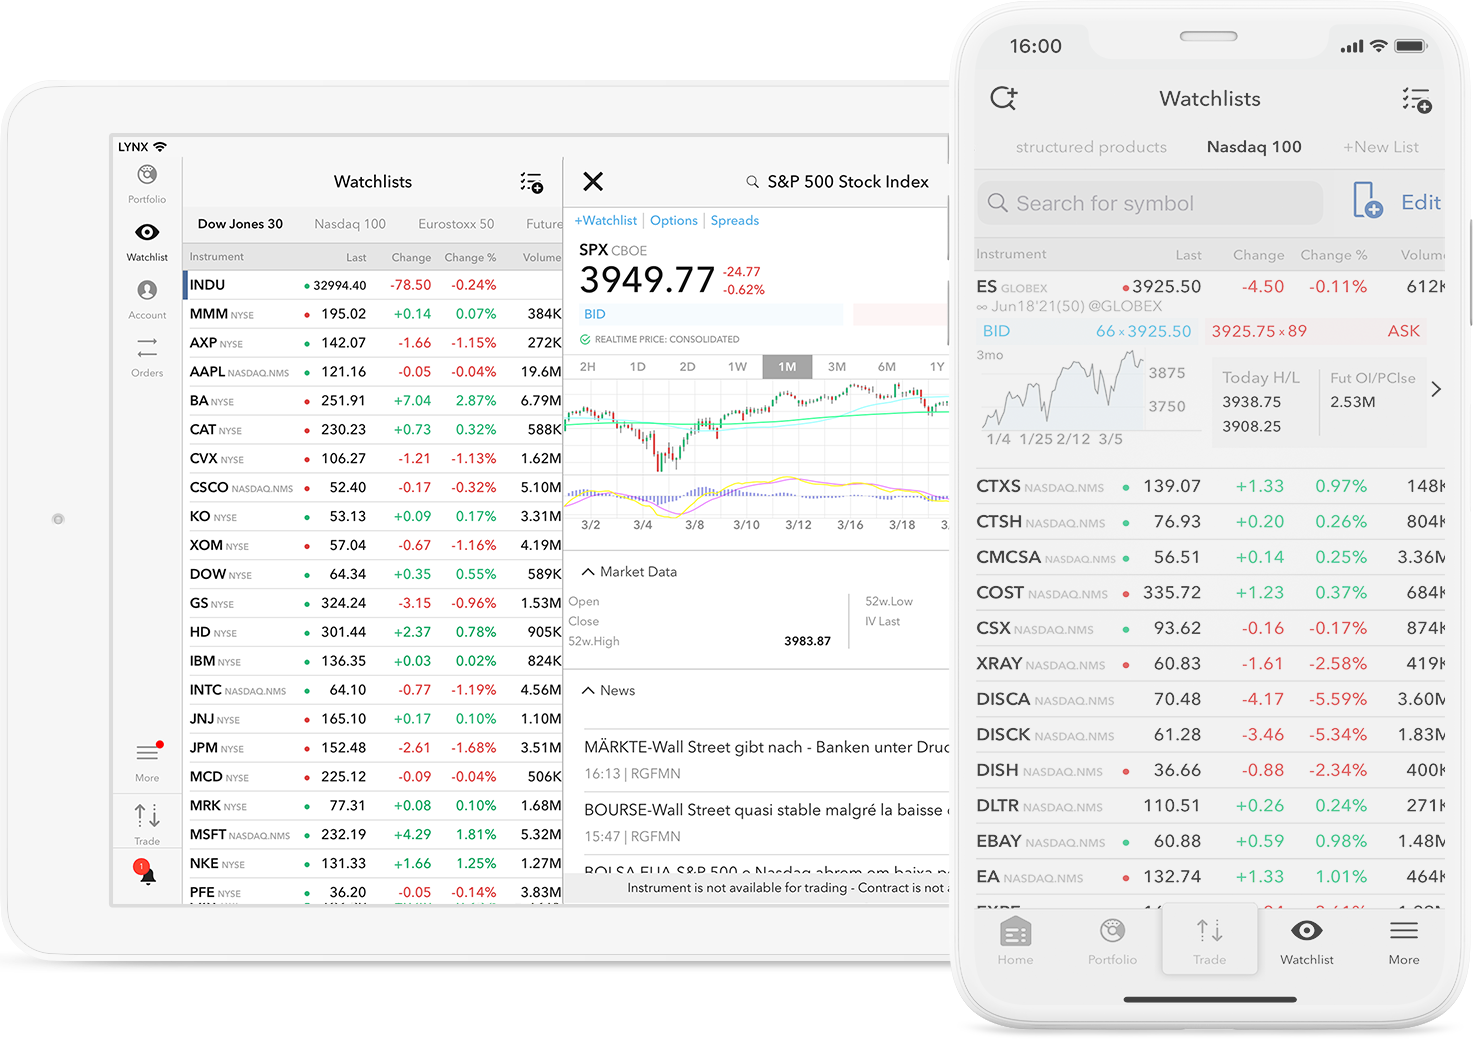Click +Watchlist link for SPX
The image size is (1483, 1055).
[x=606, y=221]
